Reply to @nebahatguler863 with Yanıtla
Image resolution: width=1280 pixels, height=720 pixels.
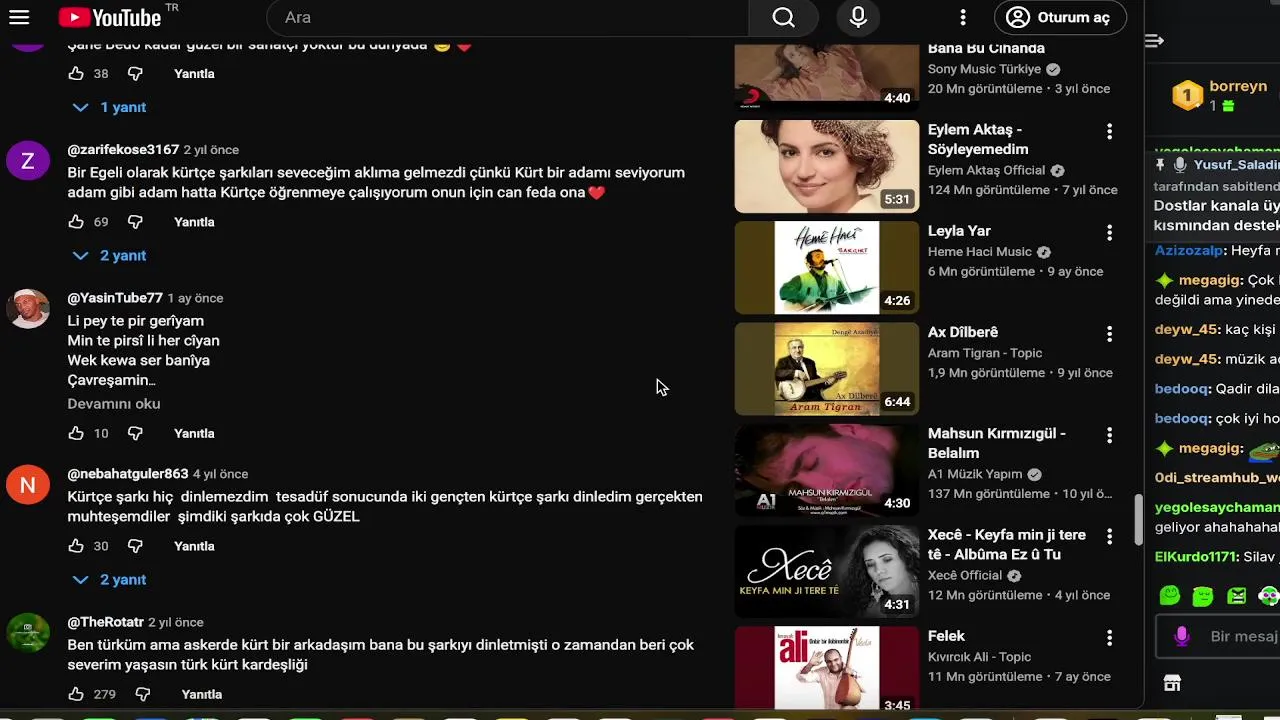point(194,546)
